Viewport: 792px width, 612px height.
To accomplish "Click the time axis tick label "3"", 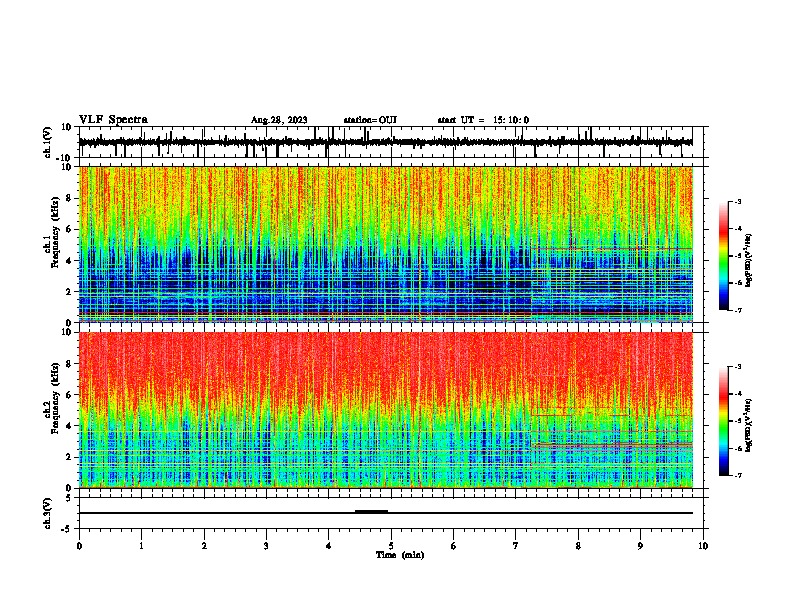I will coord(266,546).
